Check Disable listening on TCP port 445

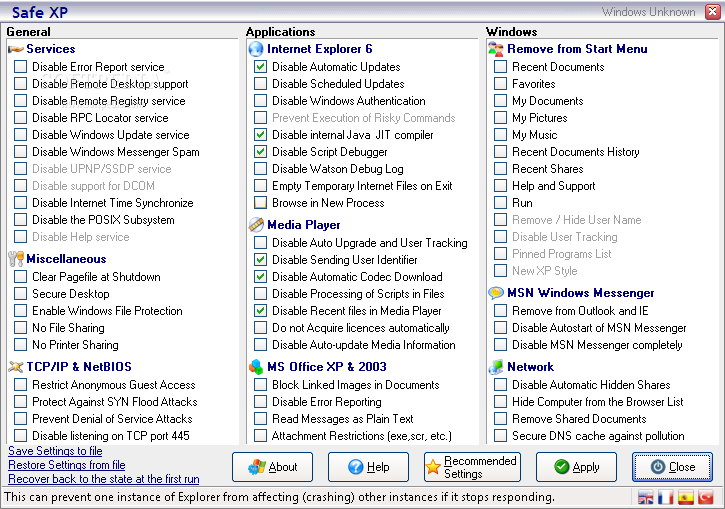[x=20, y=435]
